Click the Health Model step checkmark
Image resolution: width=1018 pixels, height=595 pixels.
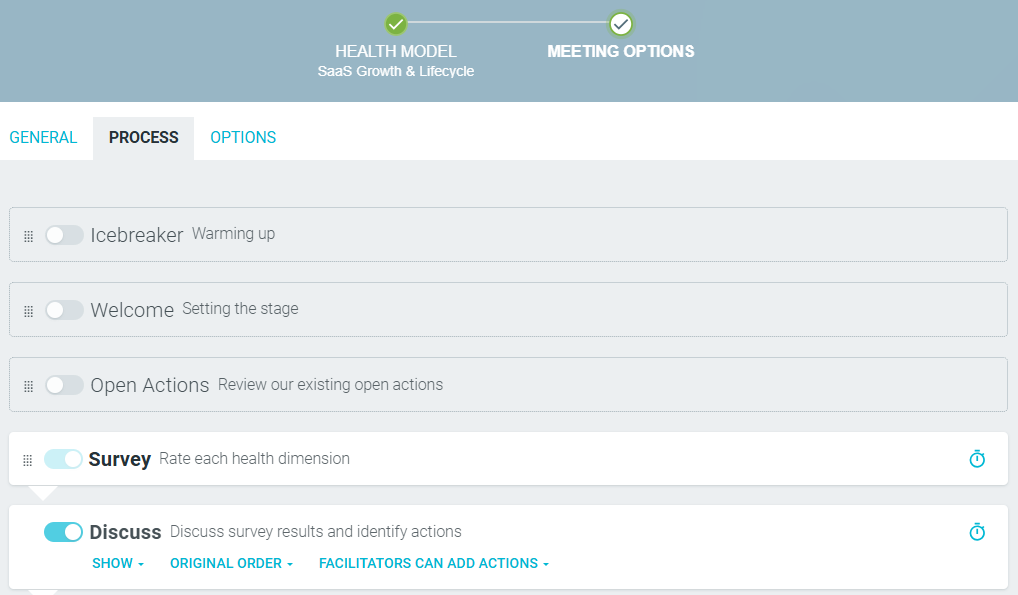point(395,24)
